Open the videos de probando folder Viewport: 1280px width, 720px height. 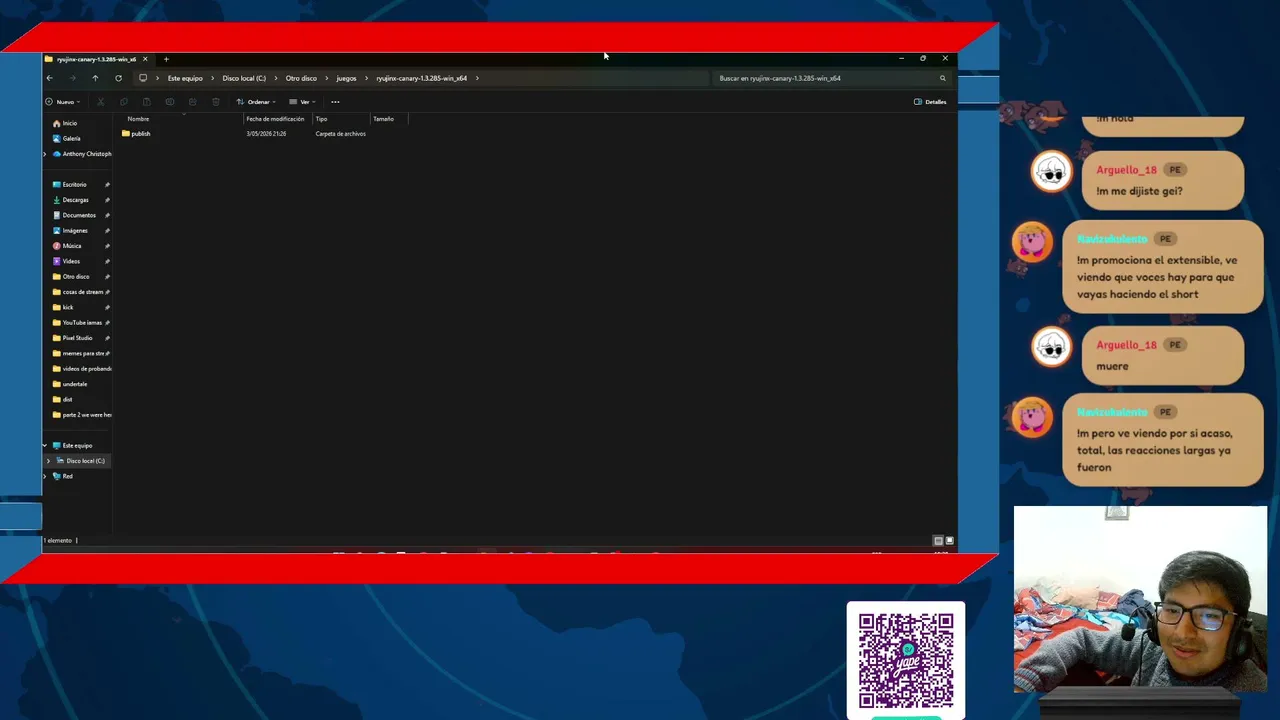tap(82, 369)
